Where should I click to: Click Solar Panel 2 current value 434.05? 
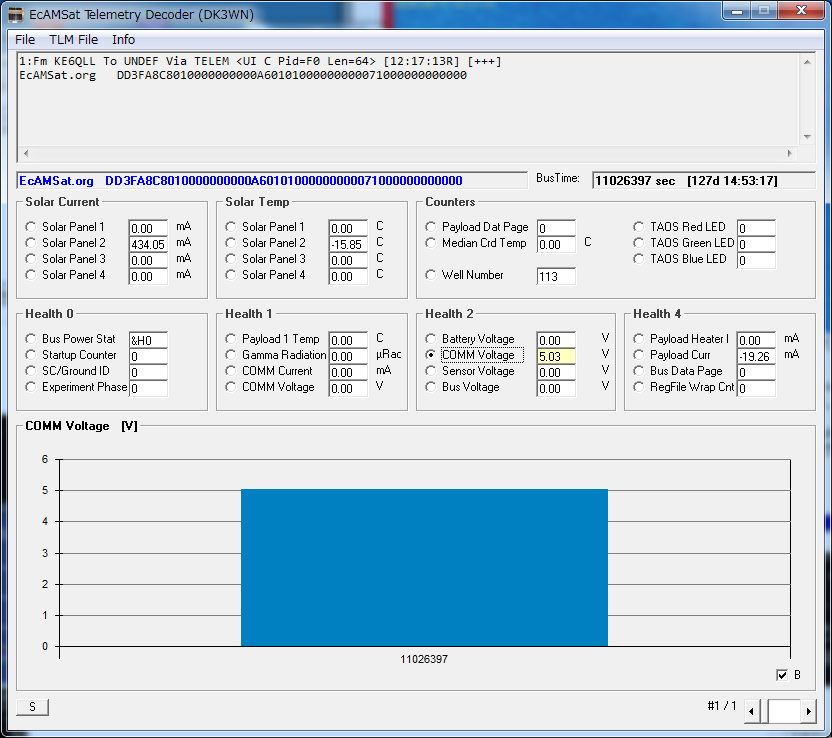(148, 244)
